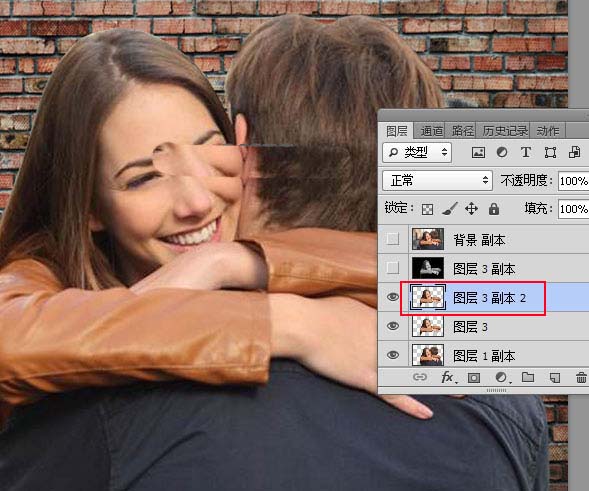589x491 pixels.
Task: Select layer name 图层 3 副本
Action: tap(484, 269)
